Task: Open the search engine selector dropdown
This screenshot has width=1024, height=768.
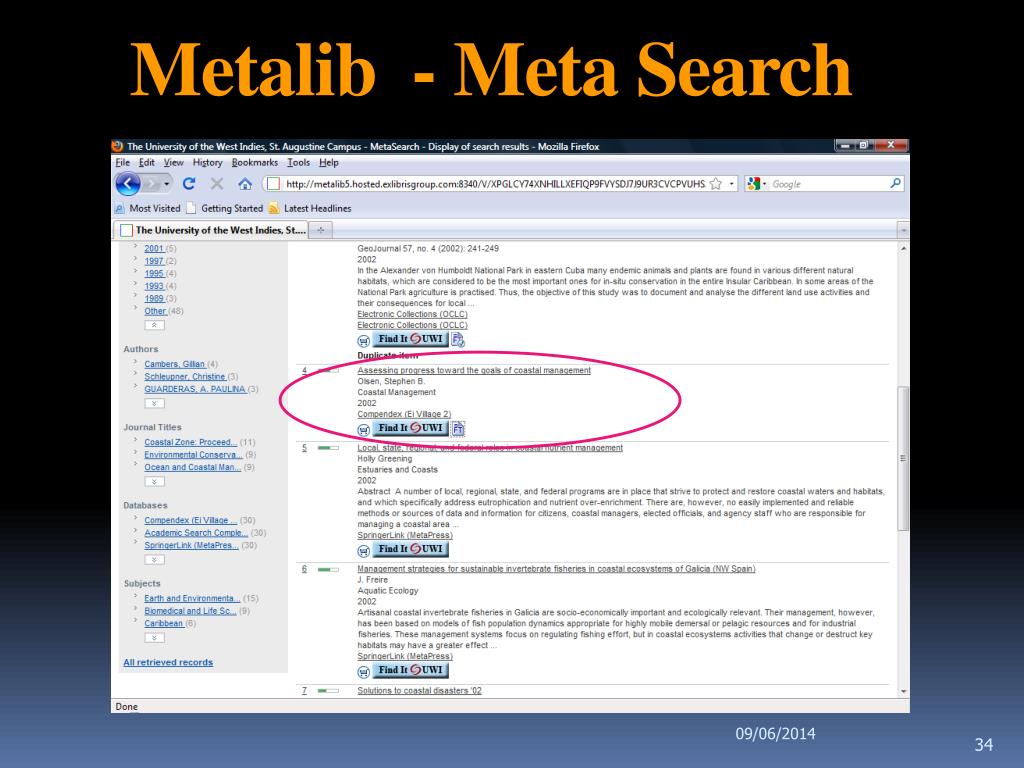Action: [756, 184]
